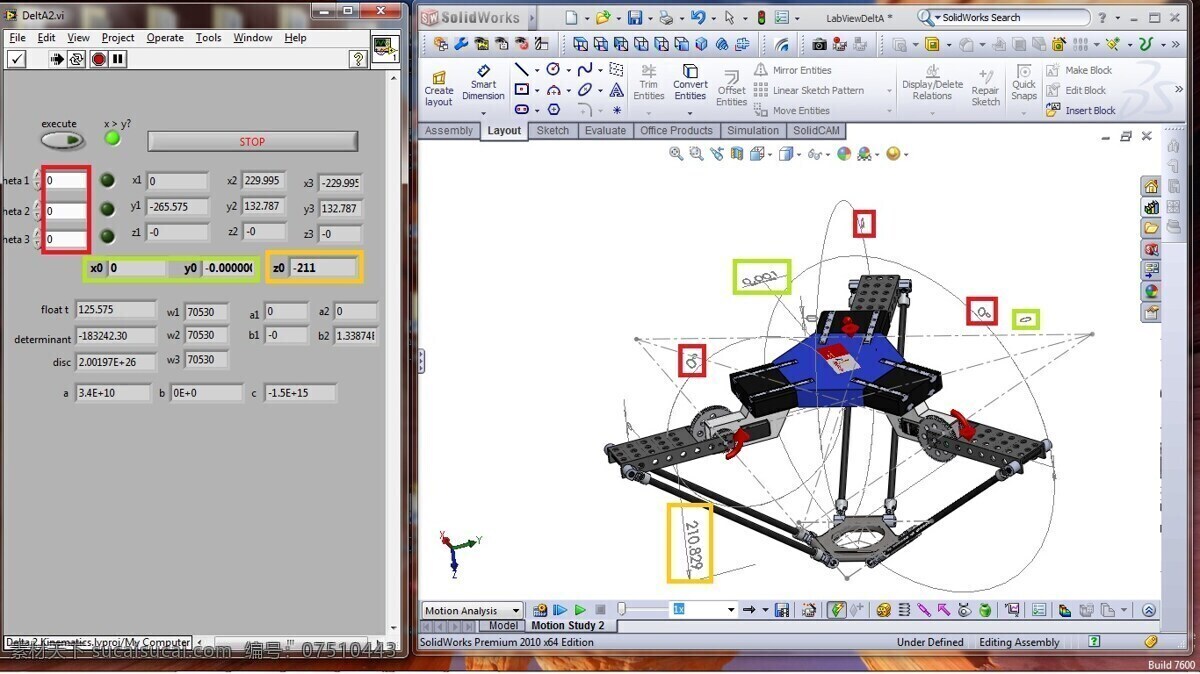
Task: Toggle the Quick Snaps button
Action: tap(1024, 83)
